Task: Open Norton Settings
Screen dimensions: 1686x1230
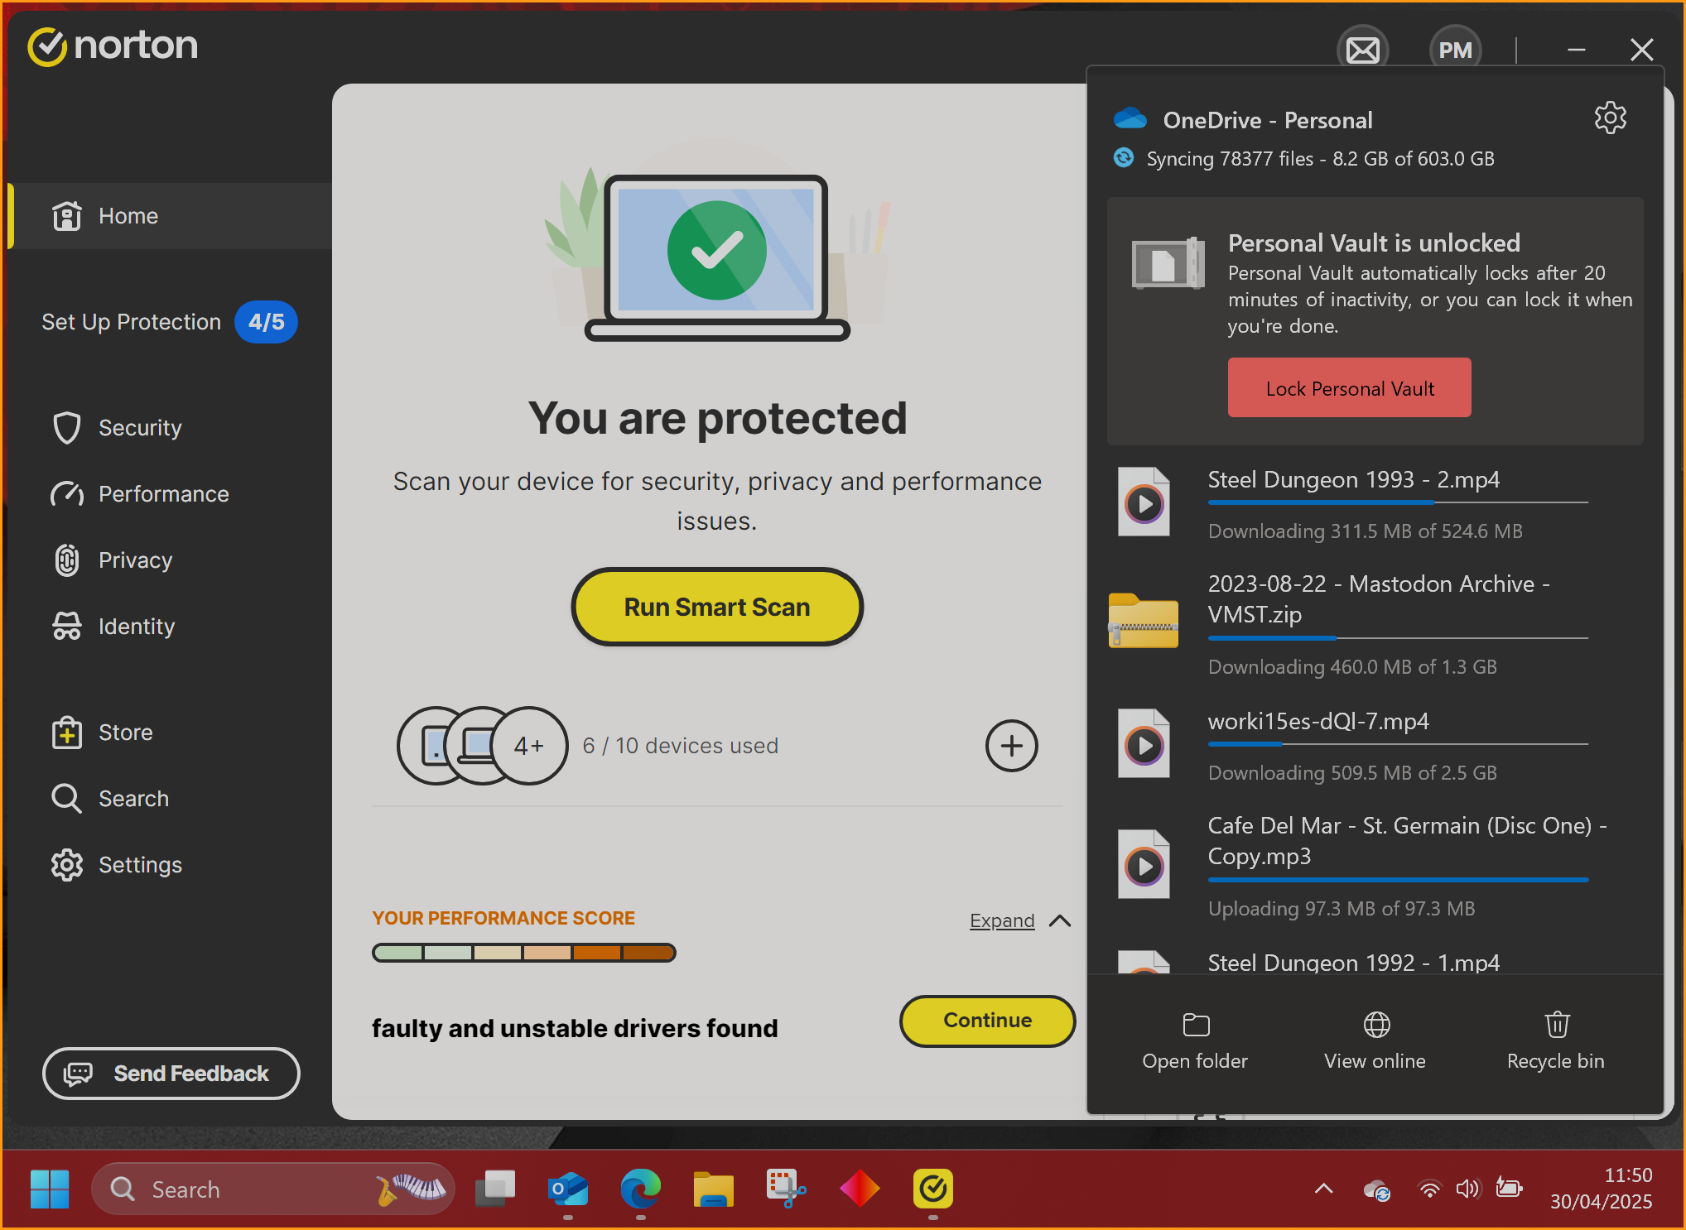Action: pos(118,864)
